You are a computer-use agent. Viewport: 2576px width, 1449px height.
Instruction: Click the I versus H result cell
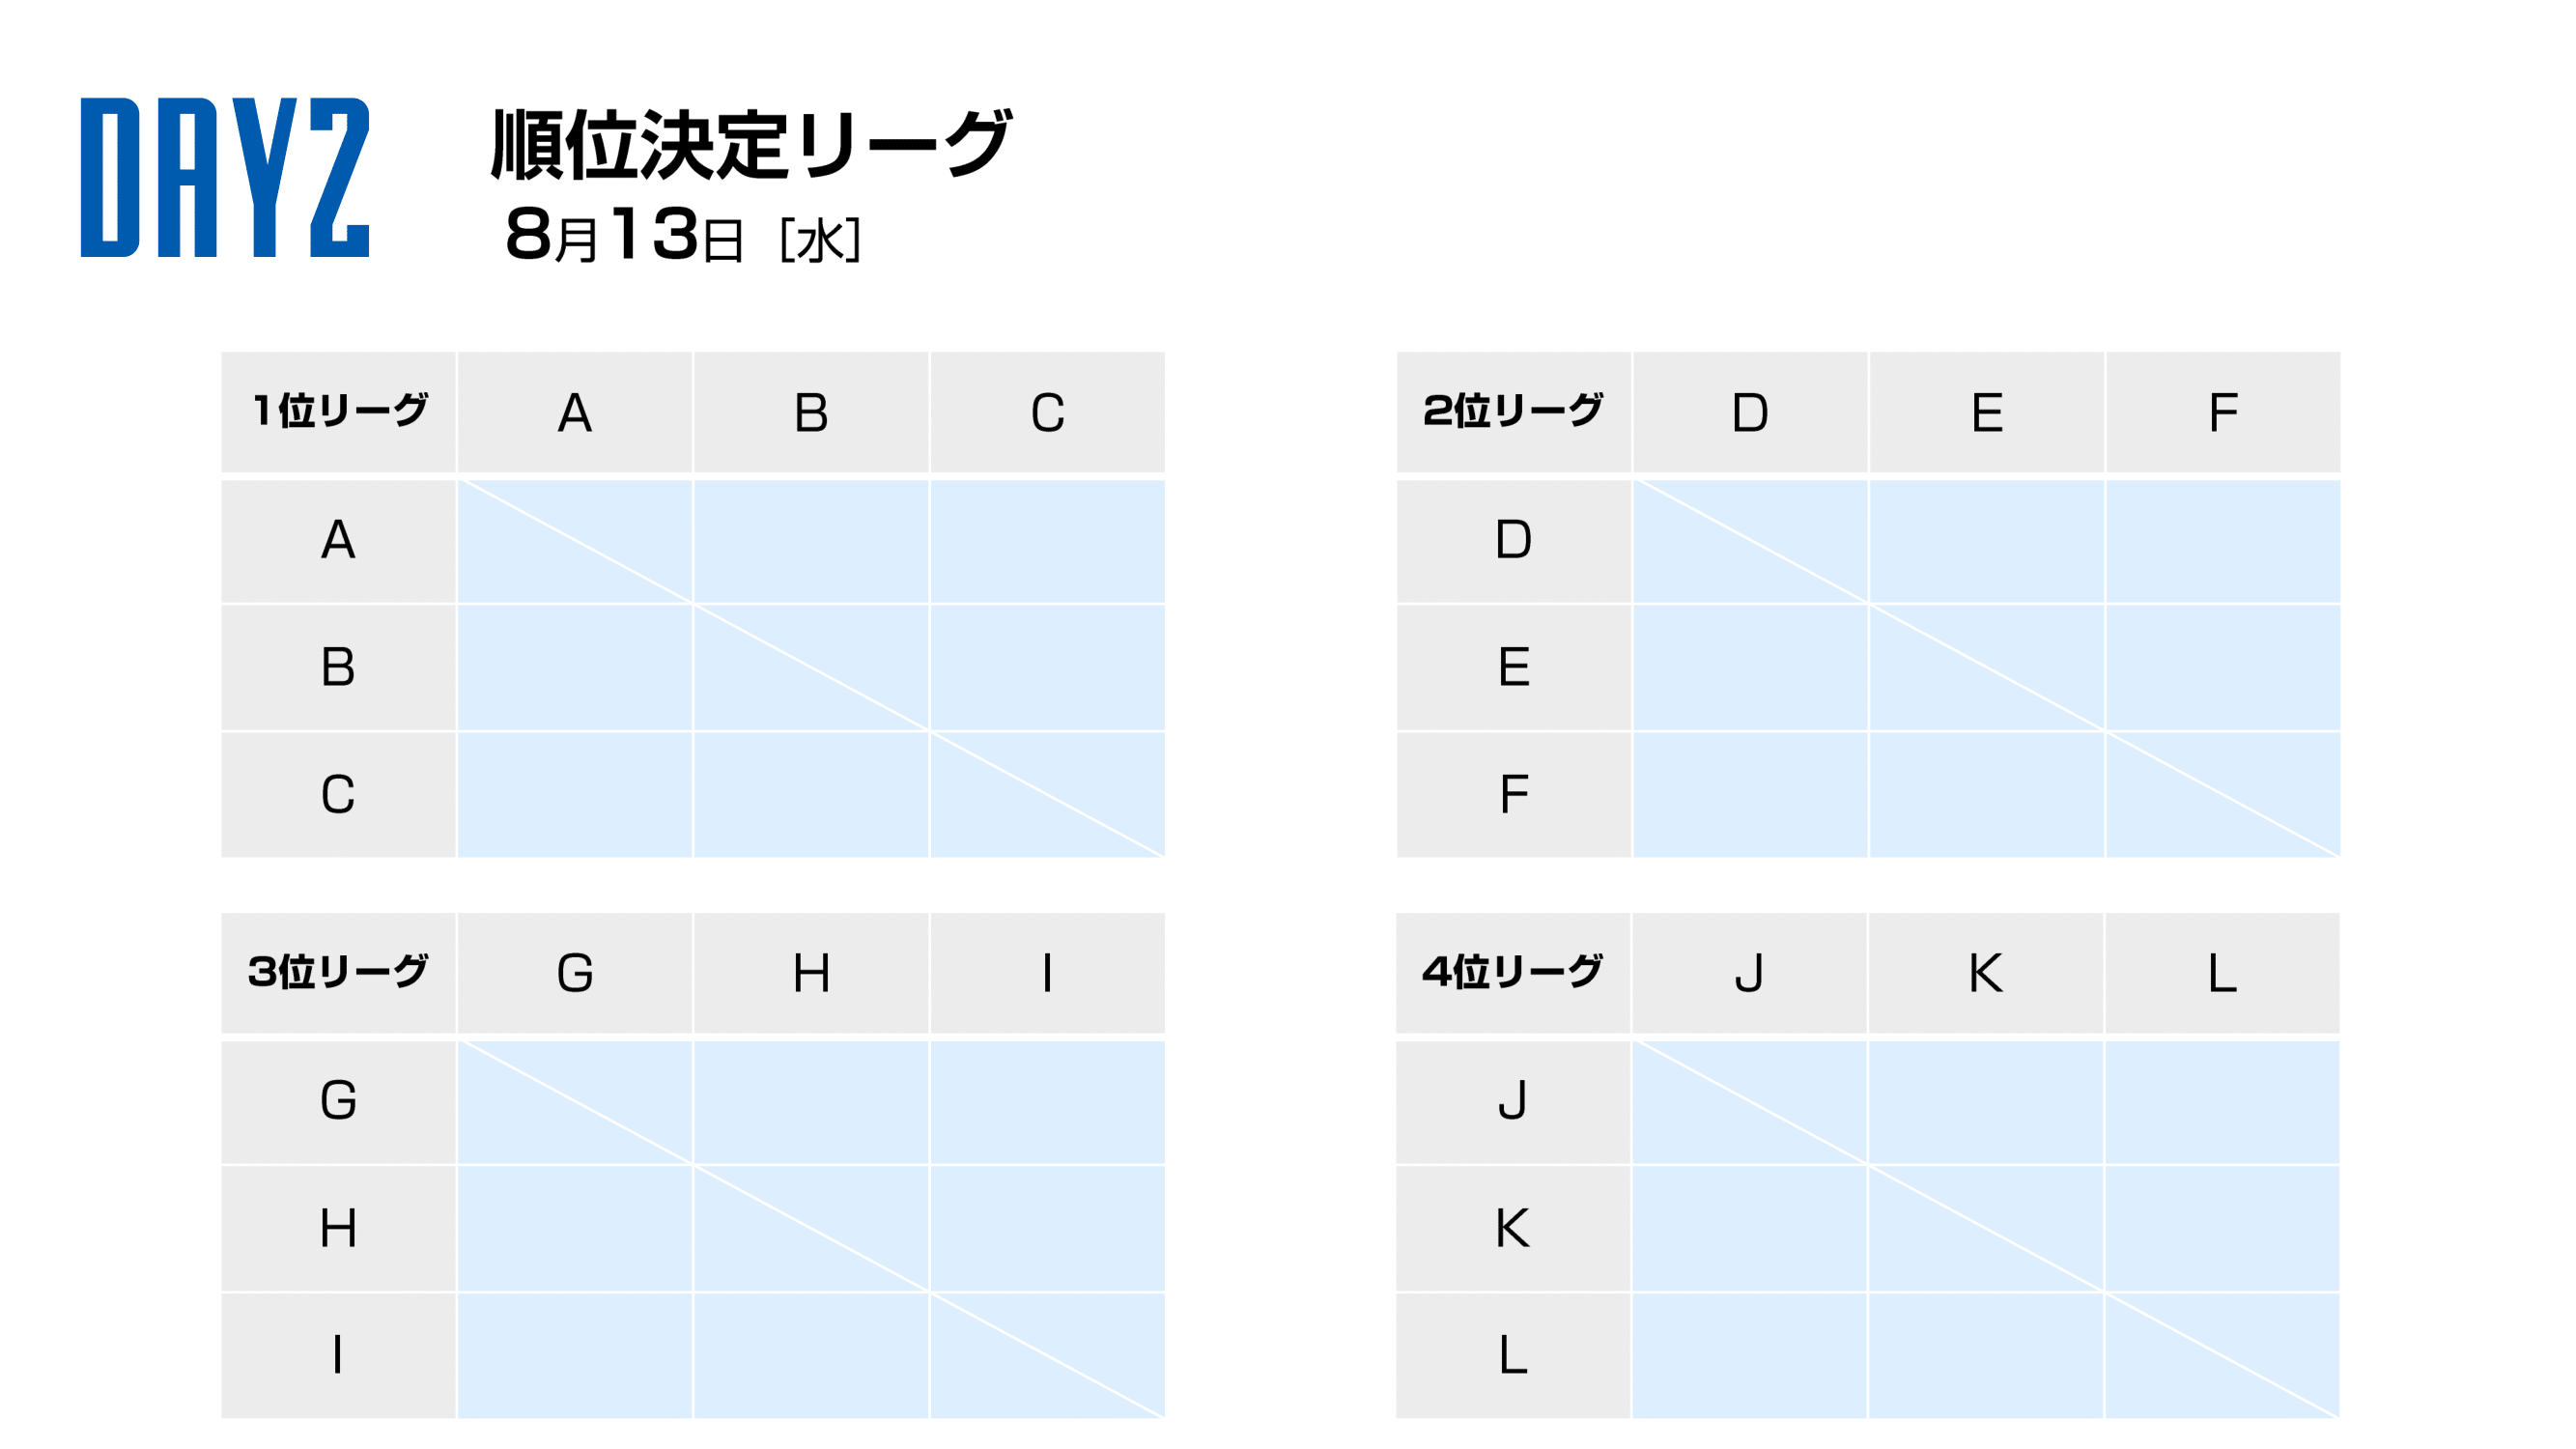point(811,1356)
